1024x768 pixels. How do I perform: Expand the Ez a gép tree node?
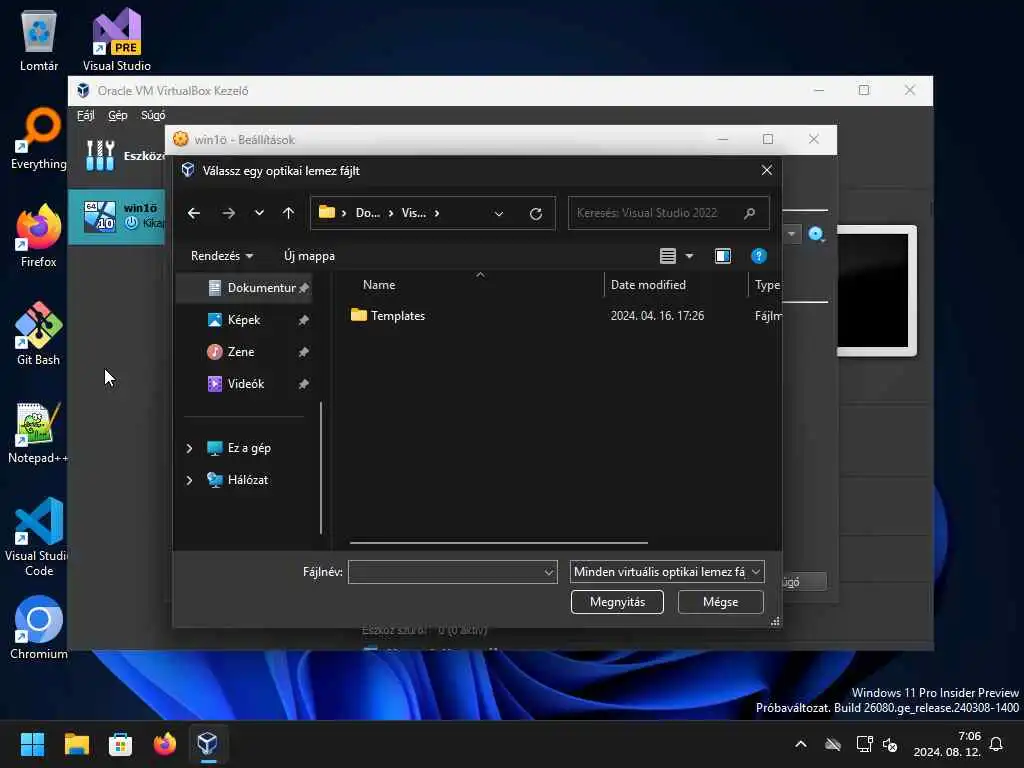pos(189,448)
